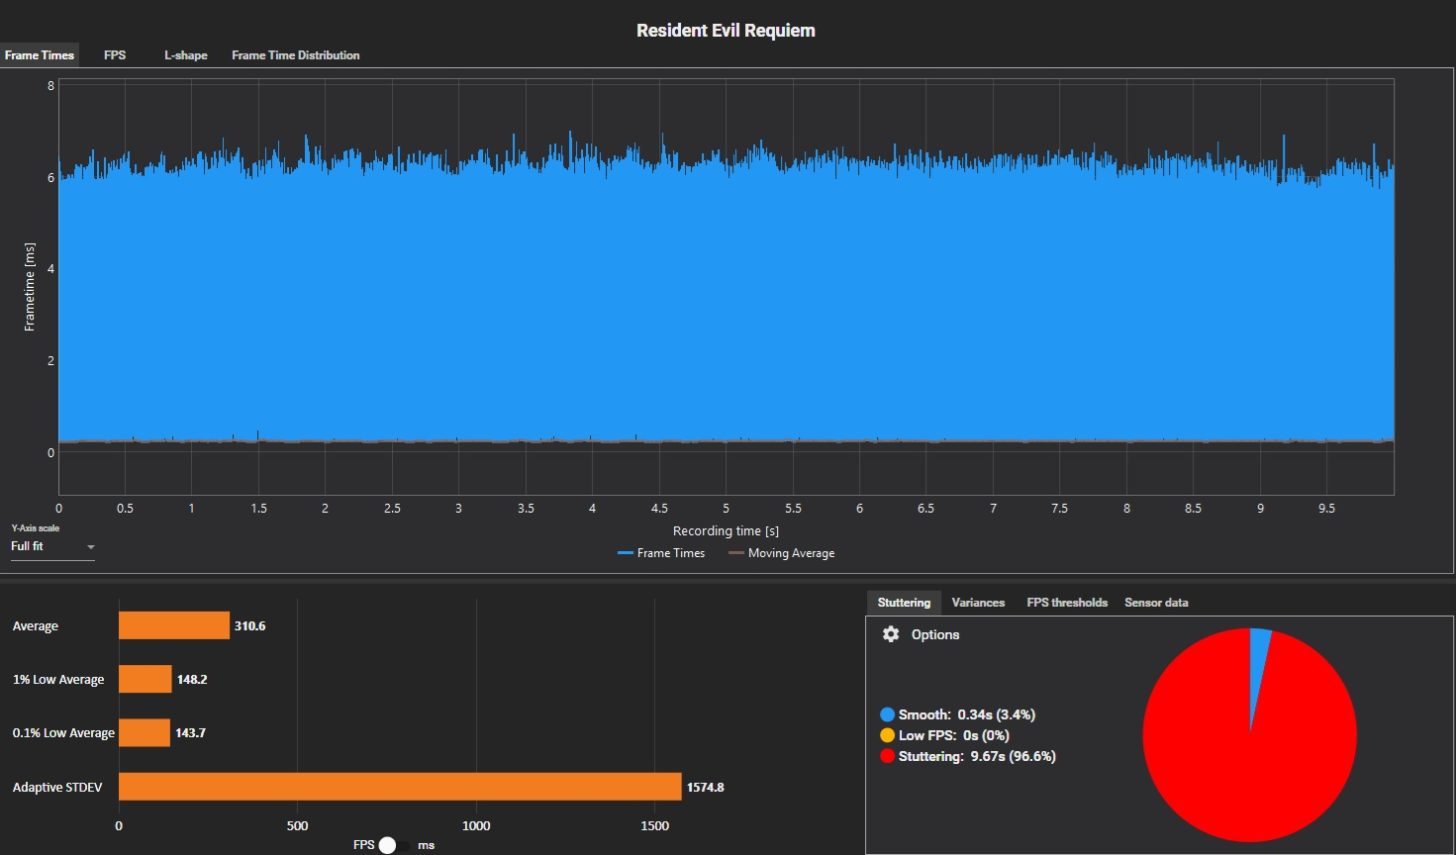Toggle the FPS / ms unit switch
The image size is (1456, 855).
click(393, 845)
